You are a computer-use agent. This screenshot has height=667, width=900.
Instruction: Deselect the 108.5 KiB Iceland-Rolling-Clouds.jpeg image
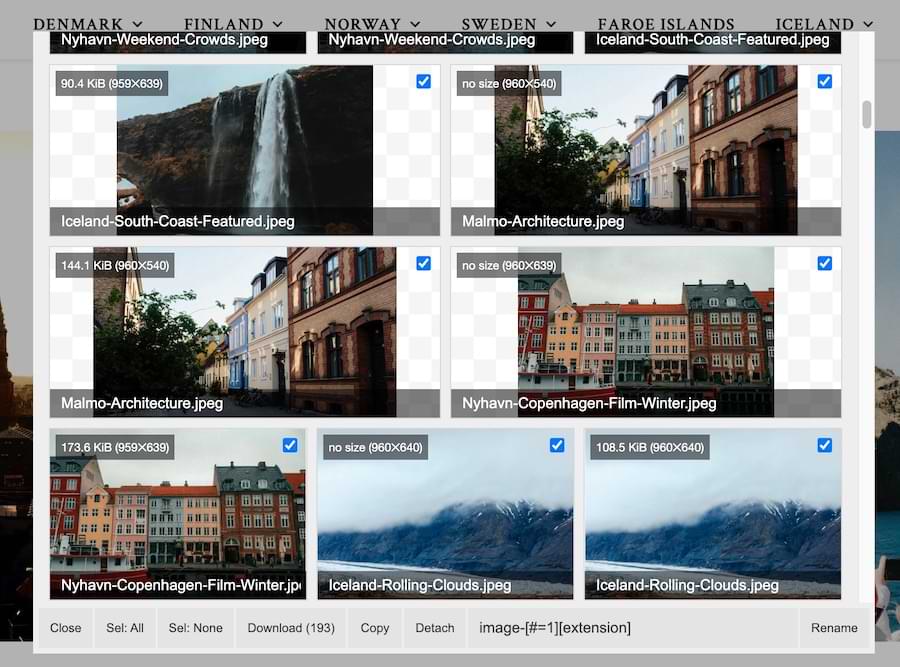pos(824,445)
